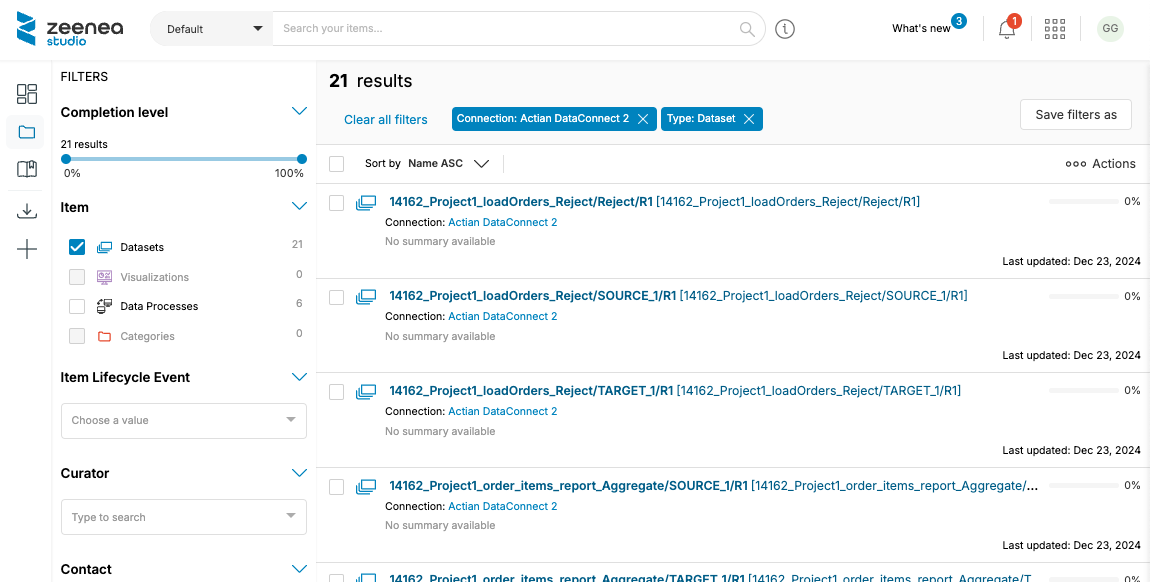Uncheck the Datasets filter checkbox
The width and height of the screenshot is (1150, 582).
77,247
